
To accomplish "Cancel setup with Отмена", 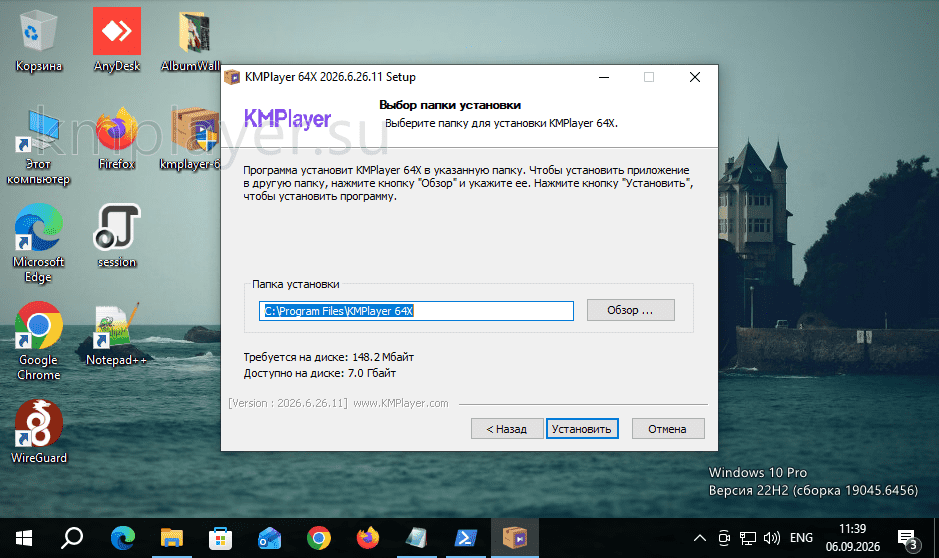I will click(x=668, y=429).
